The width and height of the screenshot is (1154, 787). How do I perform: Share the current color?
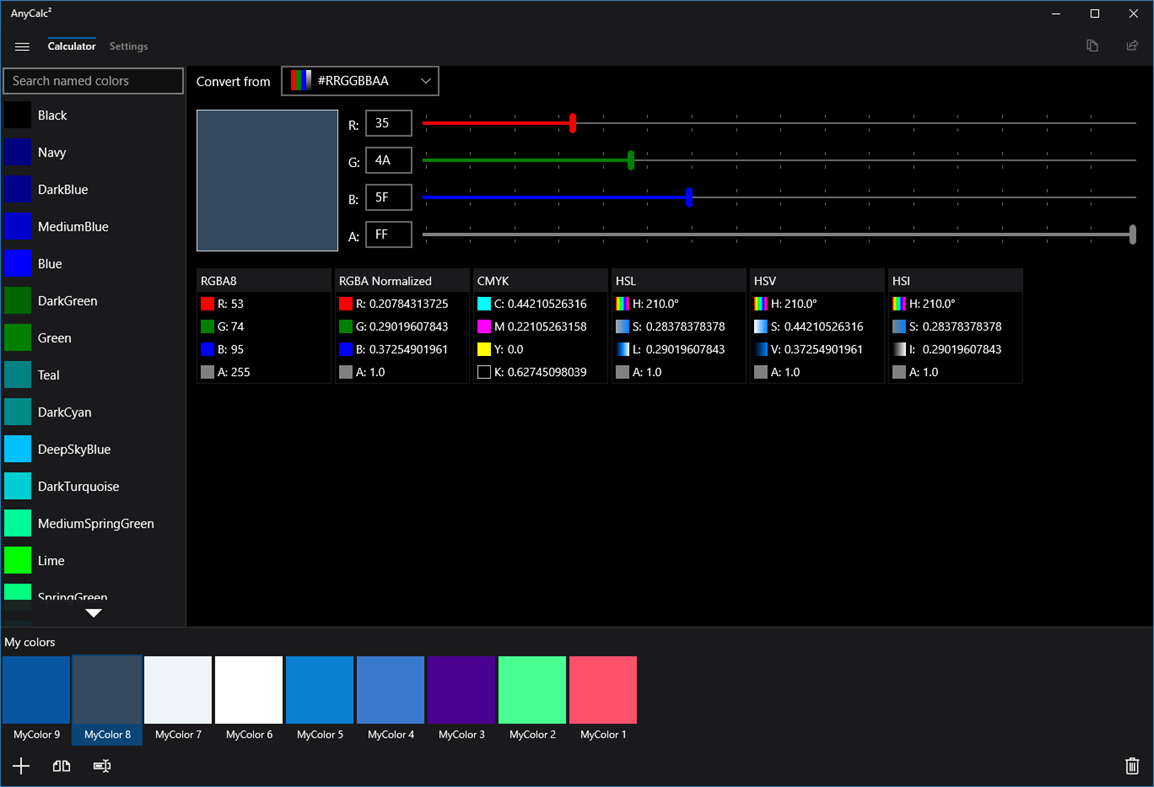(x=1132, y=45)
